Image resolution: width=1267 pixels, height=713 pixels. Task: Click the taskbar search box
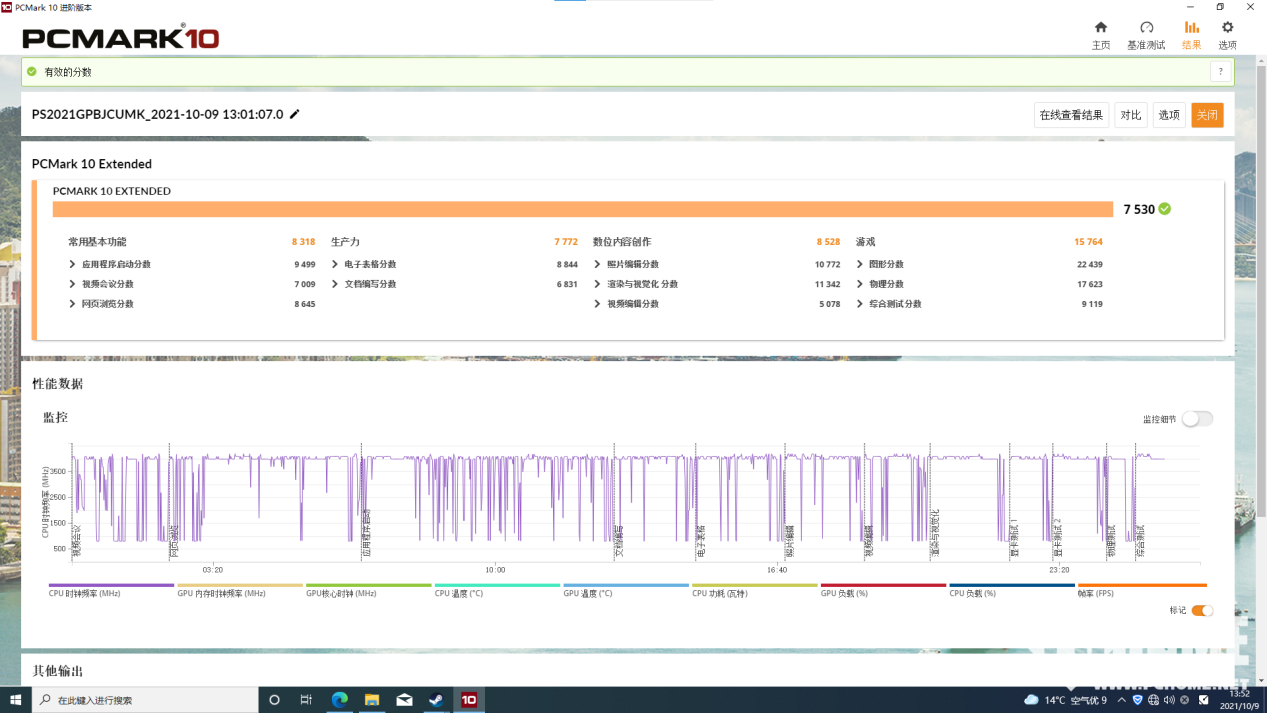(145, 700)
